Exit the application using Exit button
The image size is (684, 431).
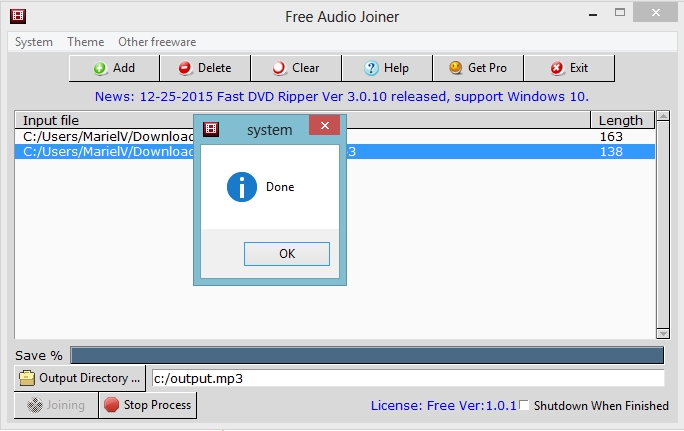pyautogui.click(x=569, y=68)
